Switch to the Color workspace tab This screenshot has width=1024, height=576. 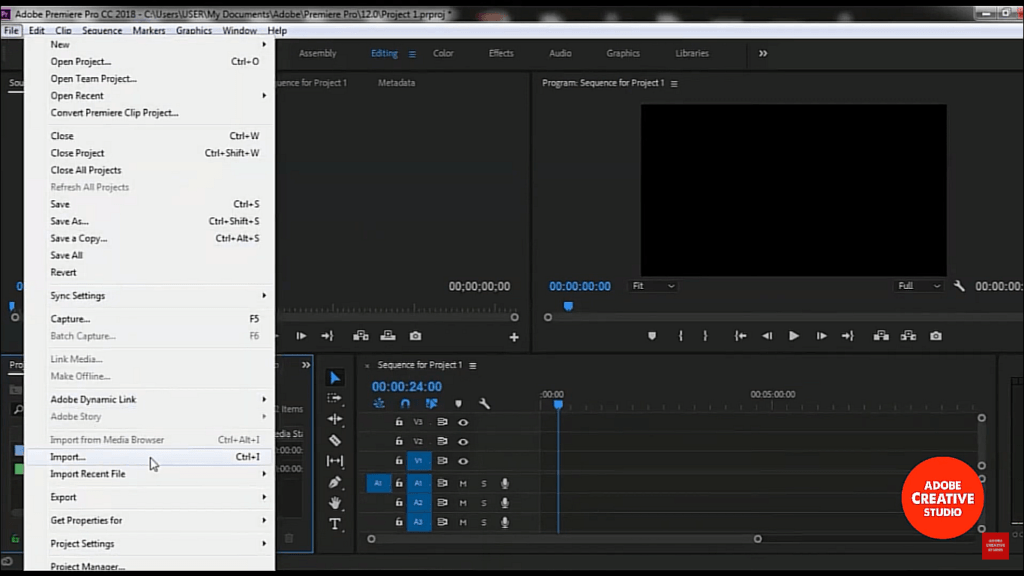443,54
